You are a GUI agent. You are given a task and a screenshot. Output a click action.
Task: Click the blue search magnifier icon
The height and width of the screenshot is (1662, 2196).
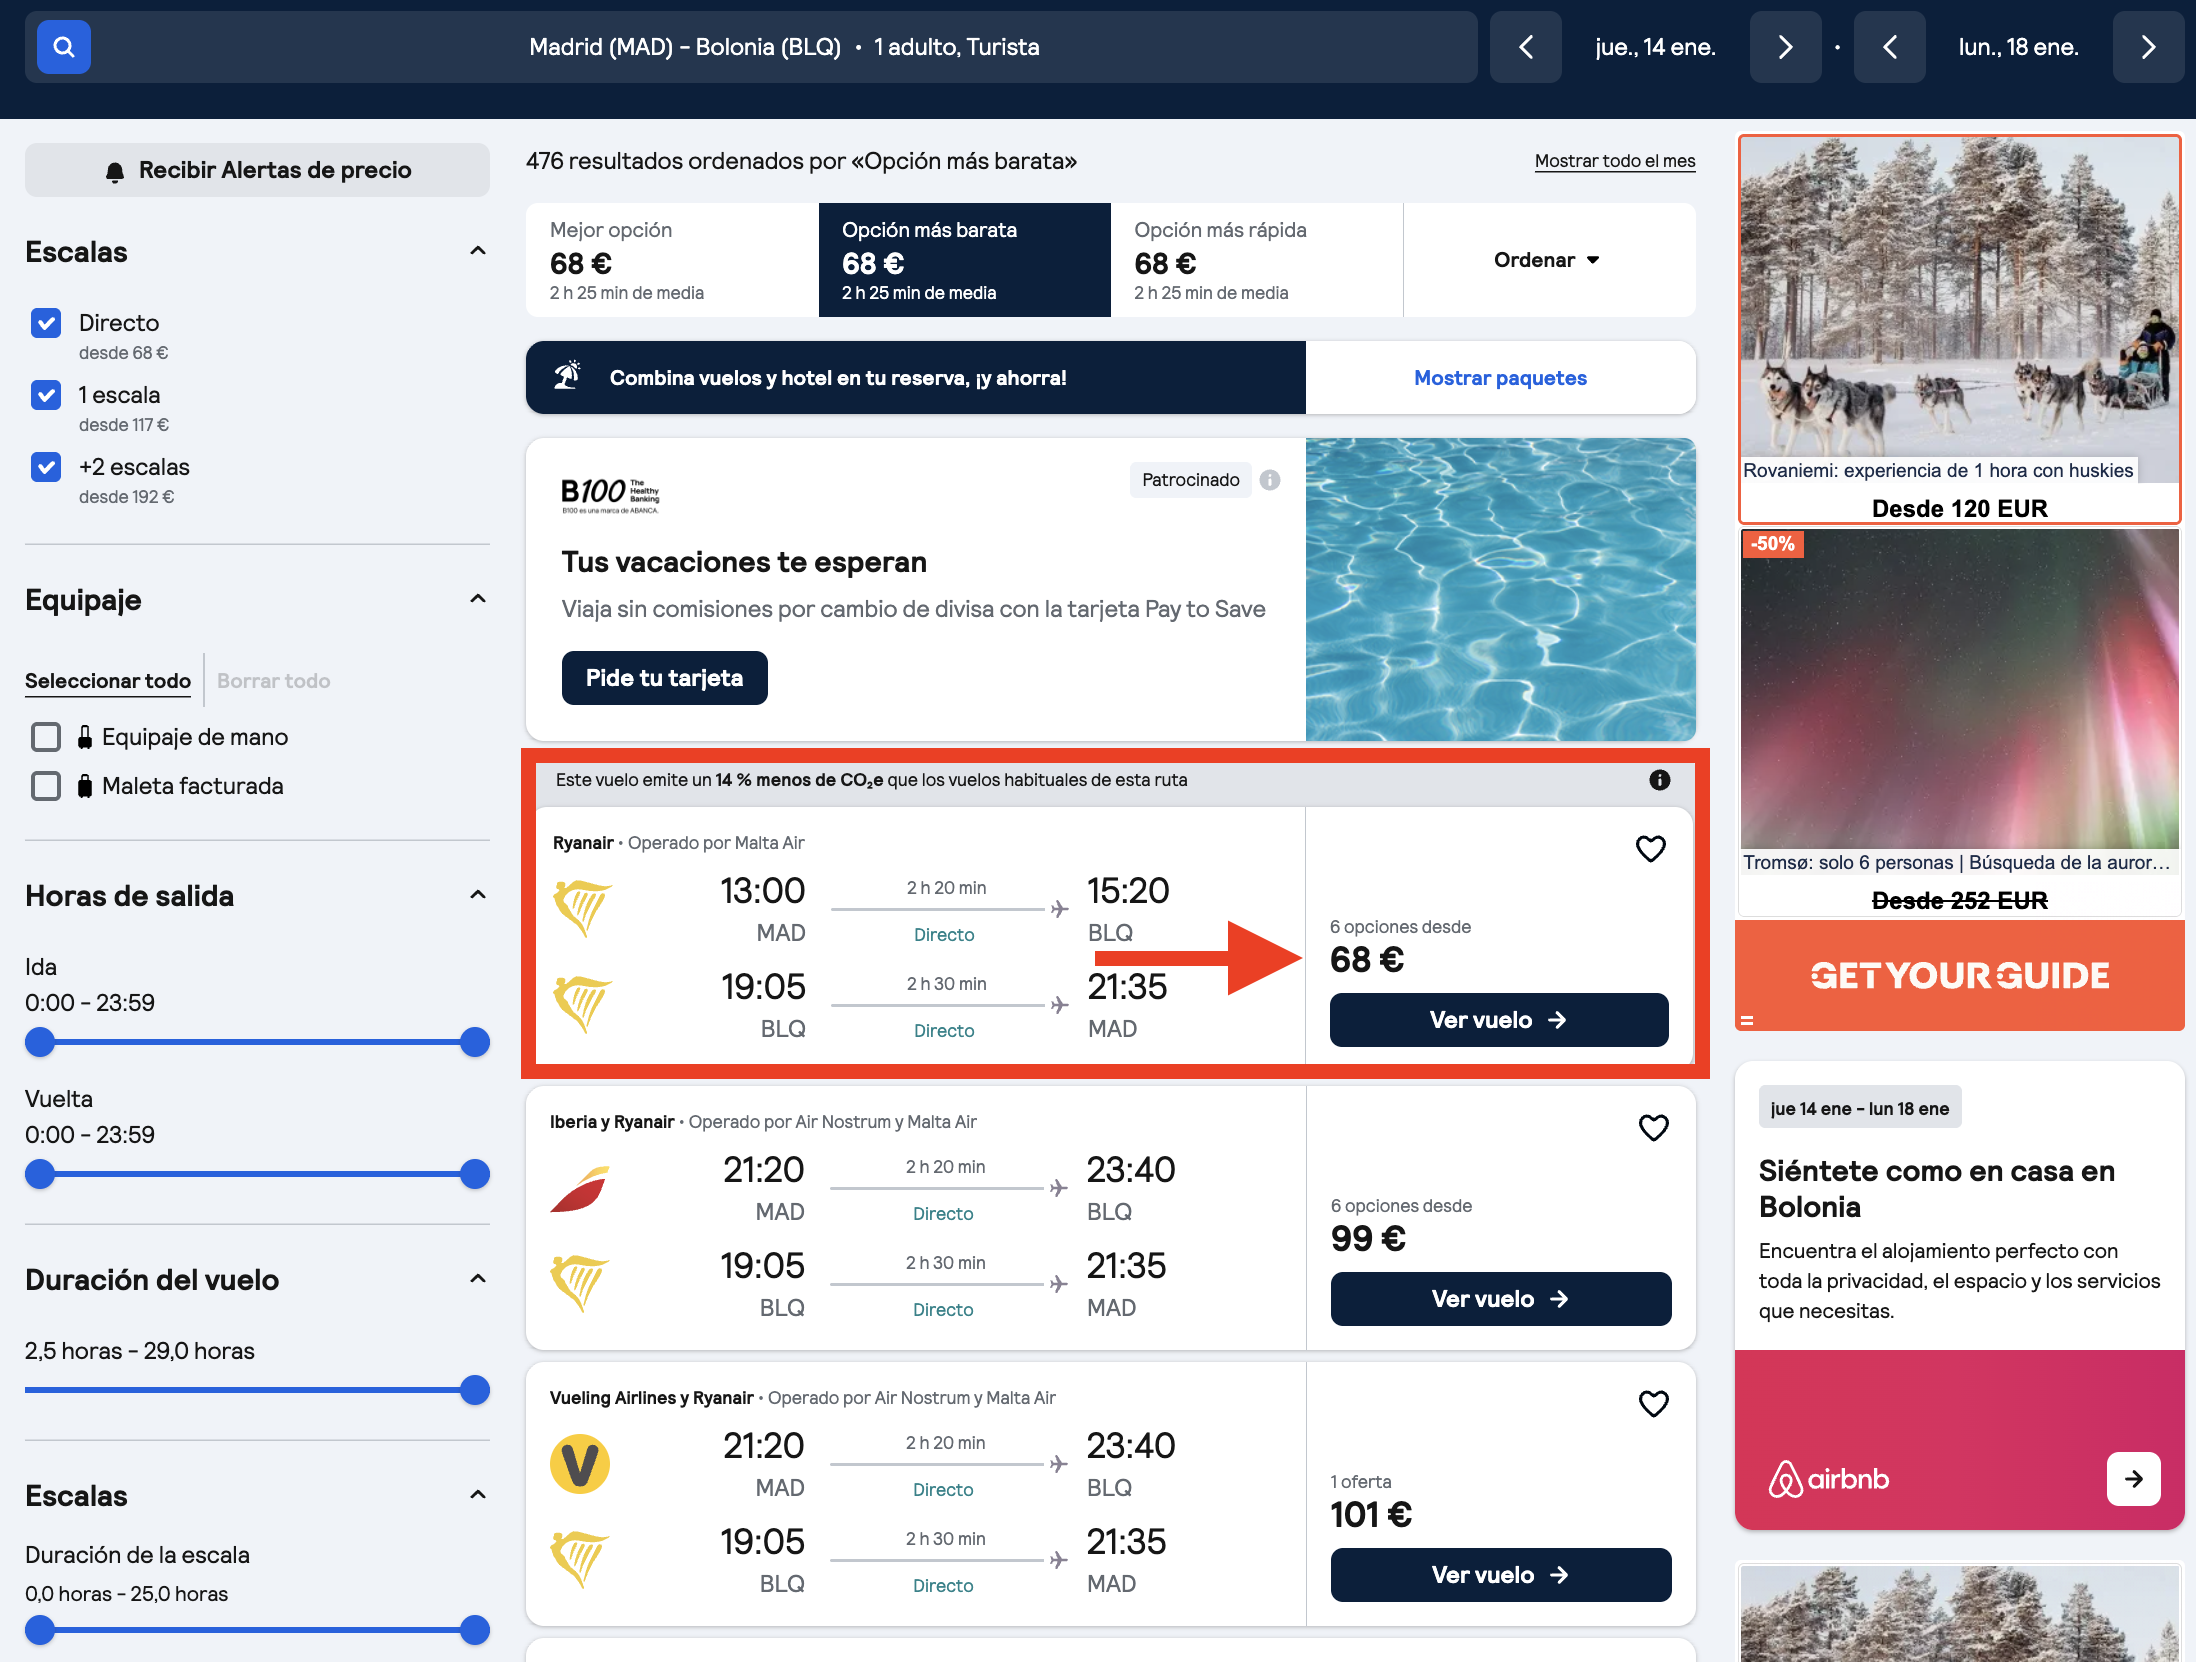pyautogui.click(x=63, y=47)
